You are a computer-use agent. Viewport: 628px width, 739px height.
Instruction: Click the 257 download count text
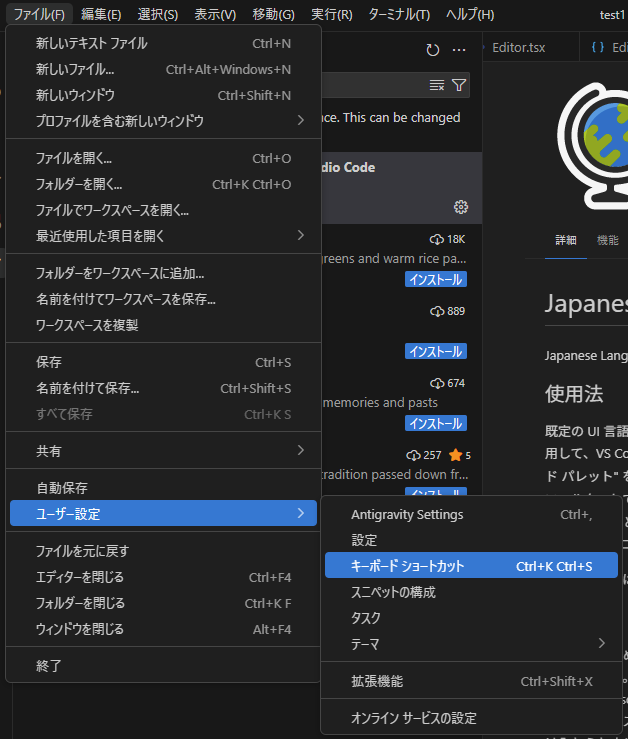click(432, 455)
